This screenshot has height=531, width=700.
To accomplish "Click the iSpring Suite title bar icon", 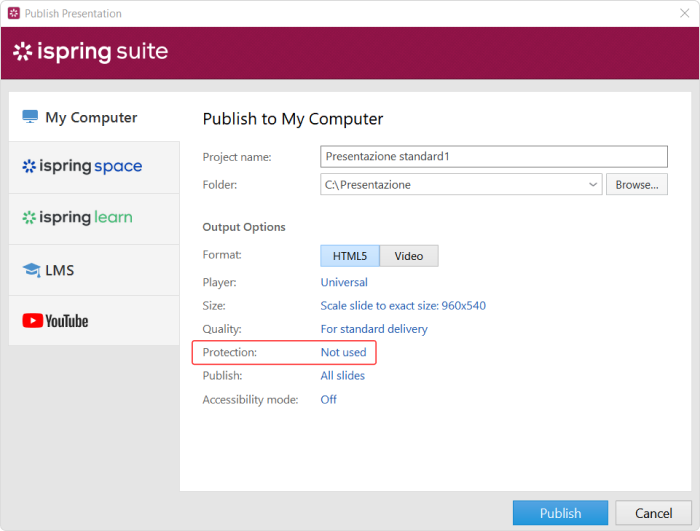I will (x=14, y=13).
